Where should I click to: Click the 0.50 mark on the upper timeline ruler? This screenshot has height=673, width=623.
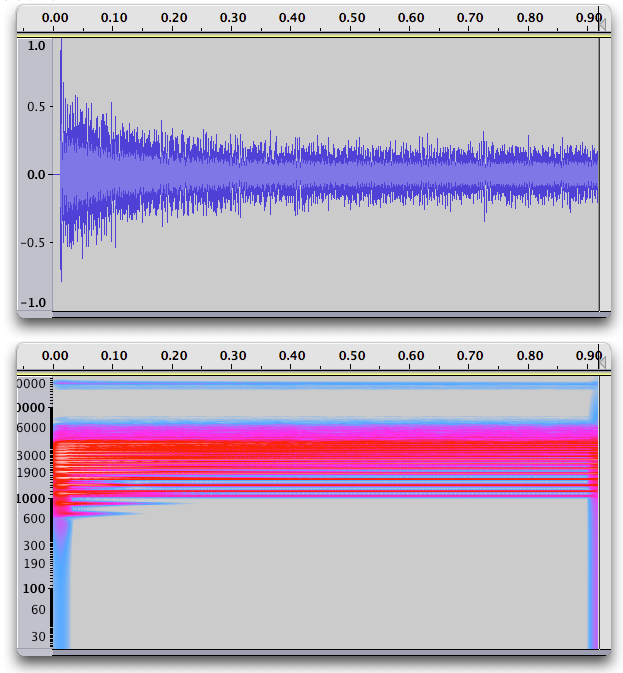click(352, 18)
